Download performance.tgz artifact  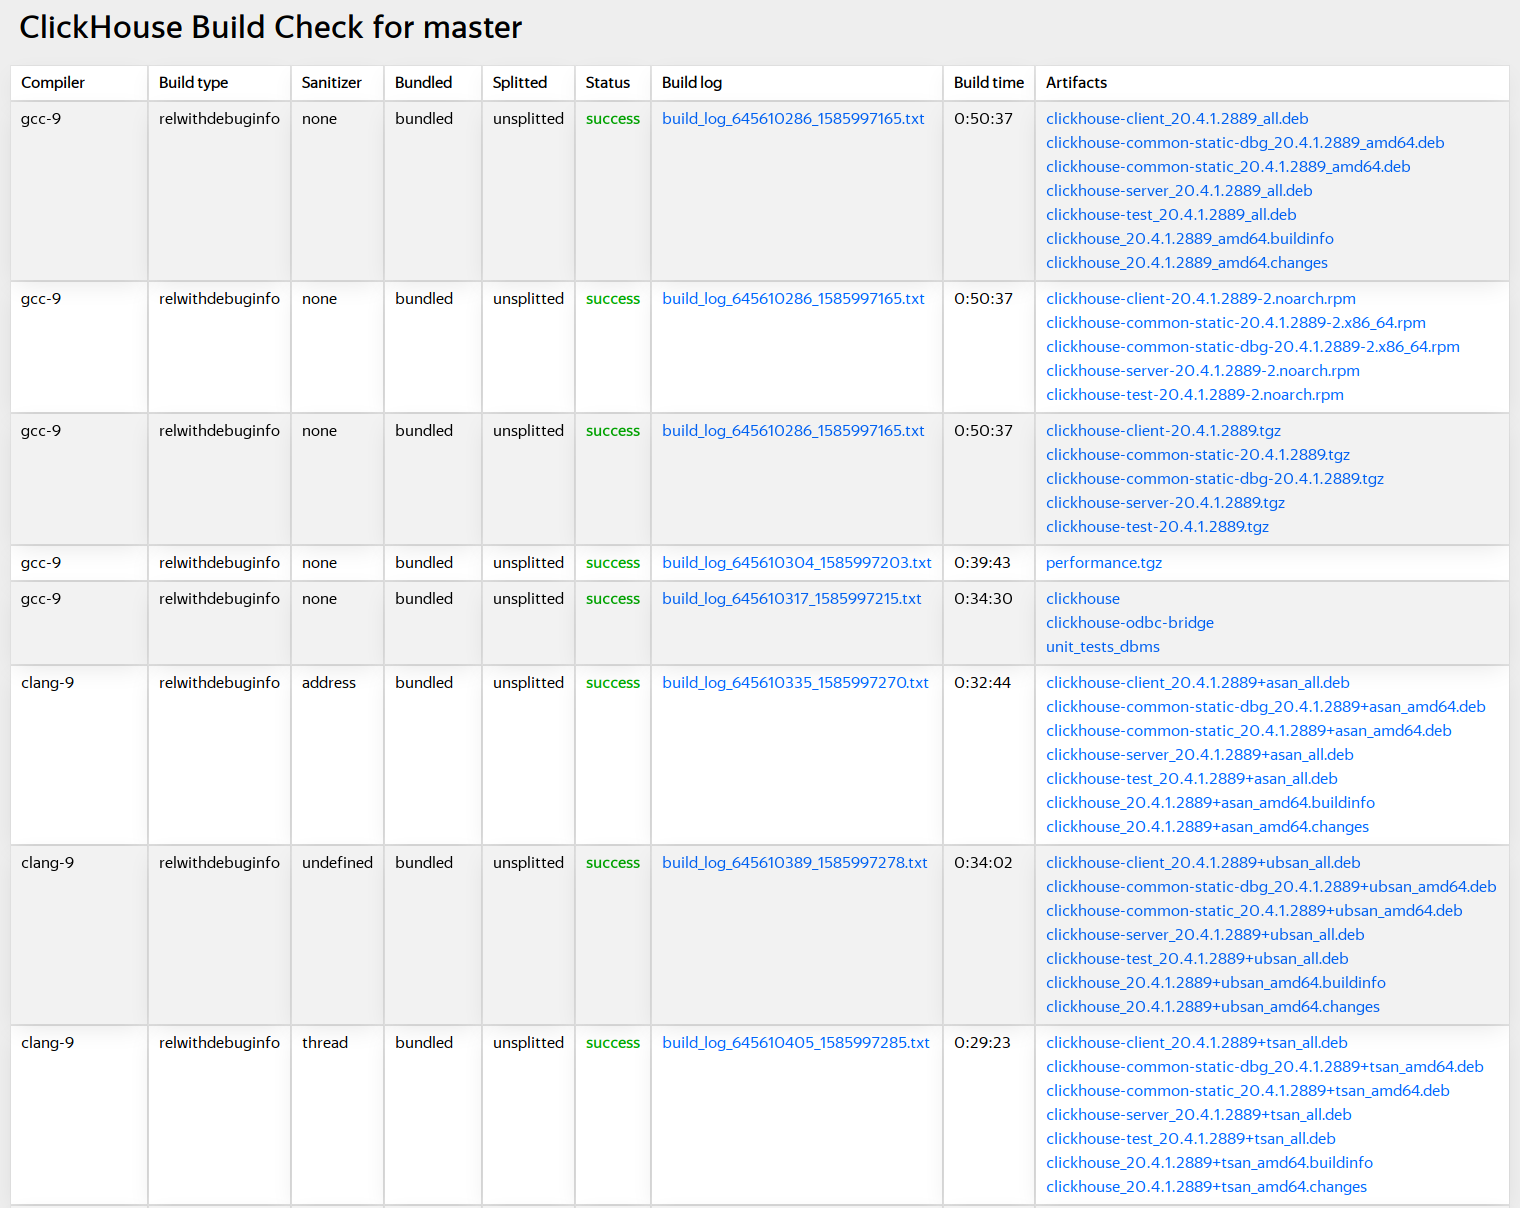pyautogui.click(x=1103, y=563)
